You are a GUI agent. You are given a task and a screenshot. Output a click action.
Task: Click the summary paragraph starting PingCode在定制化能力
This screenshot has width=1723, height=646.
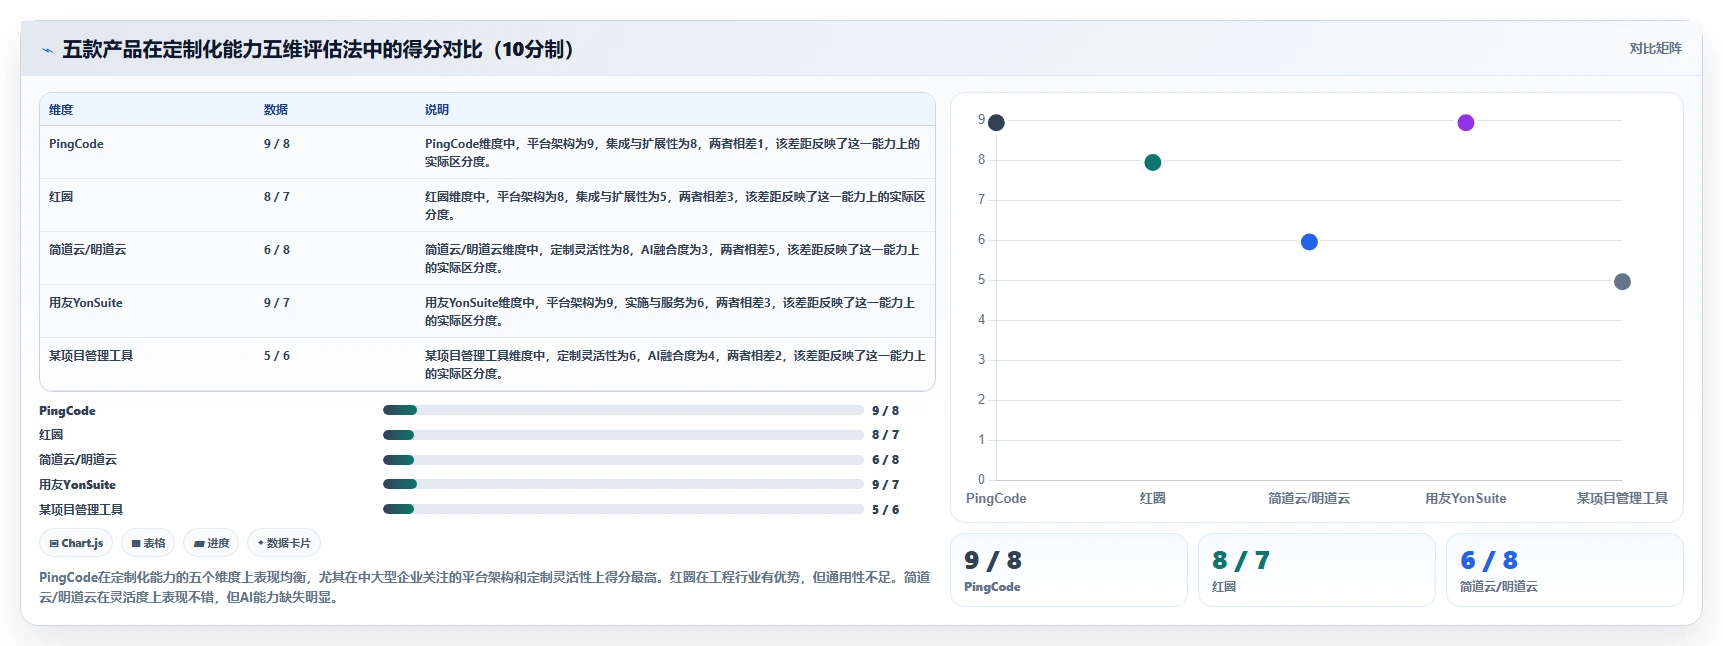click(x=485, y=587)
